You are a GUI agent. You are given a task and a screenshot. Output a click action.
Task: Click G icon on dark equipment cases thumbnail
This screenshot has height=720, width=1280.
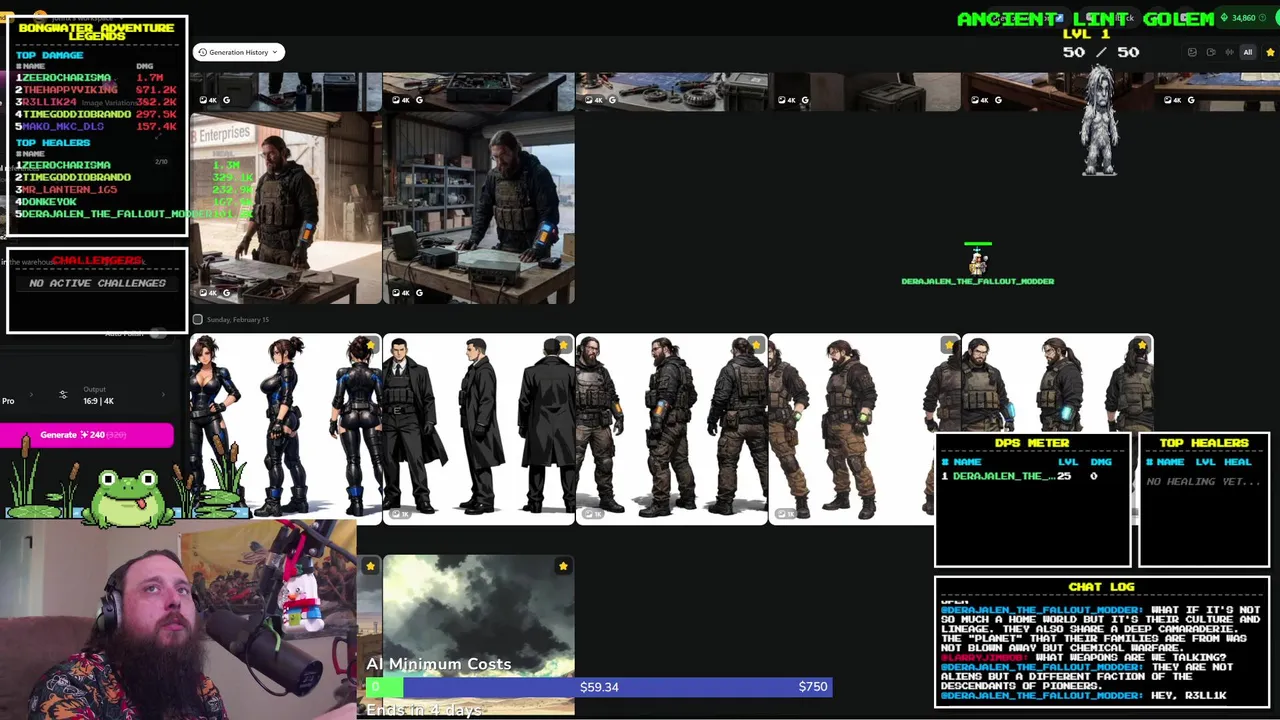point(226,100)
